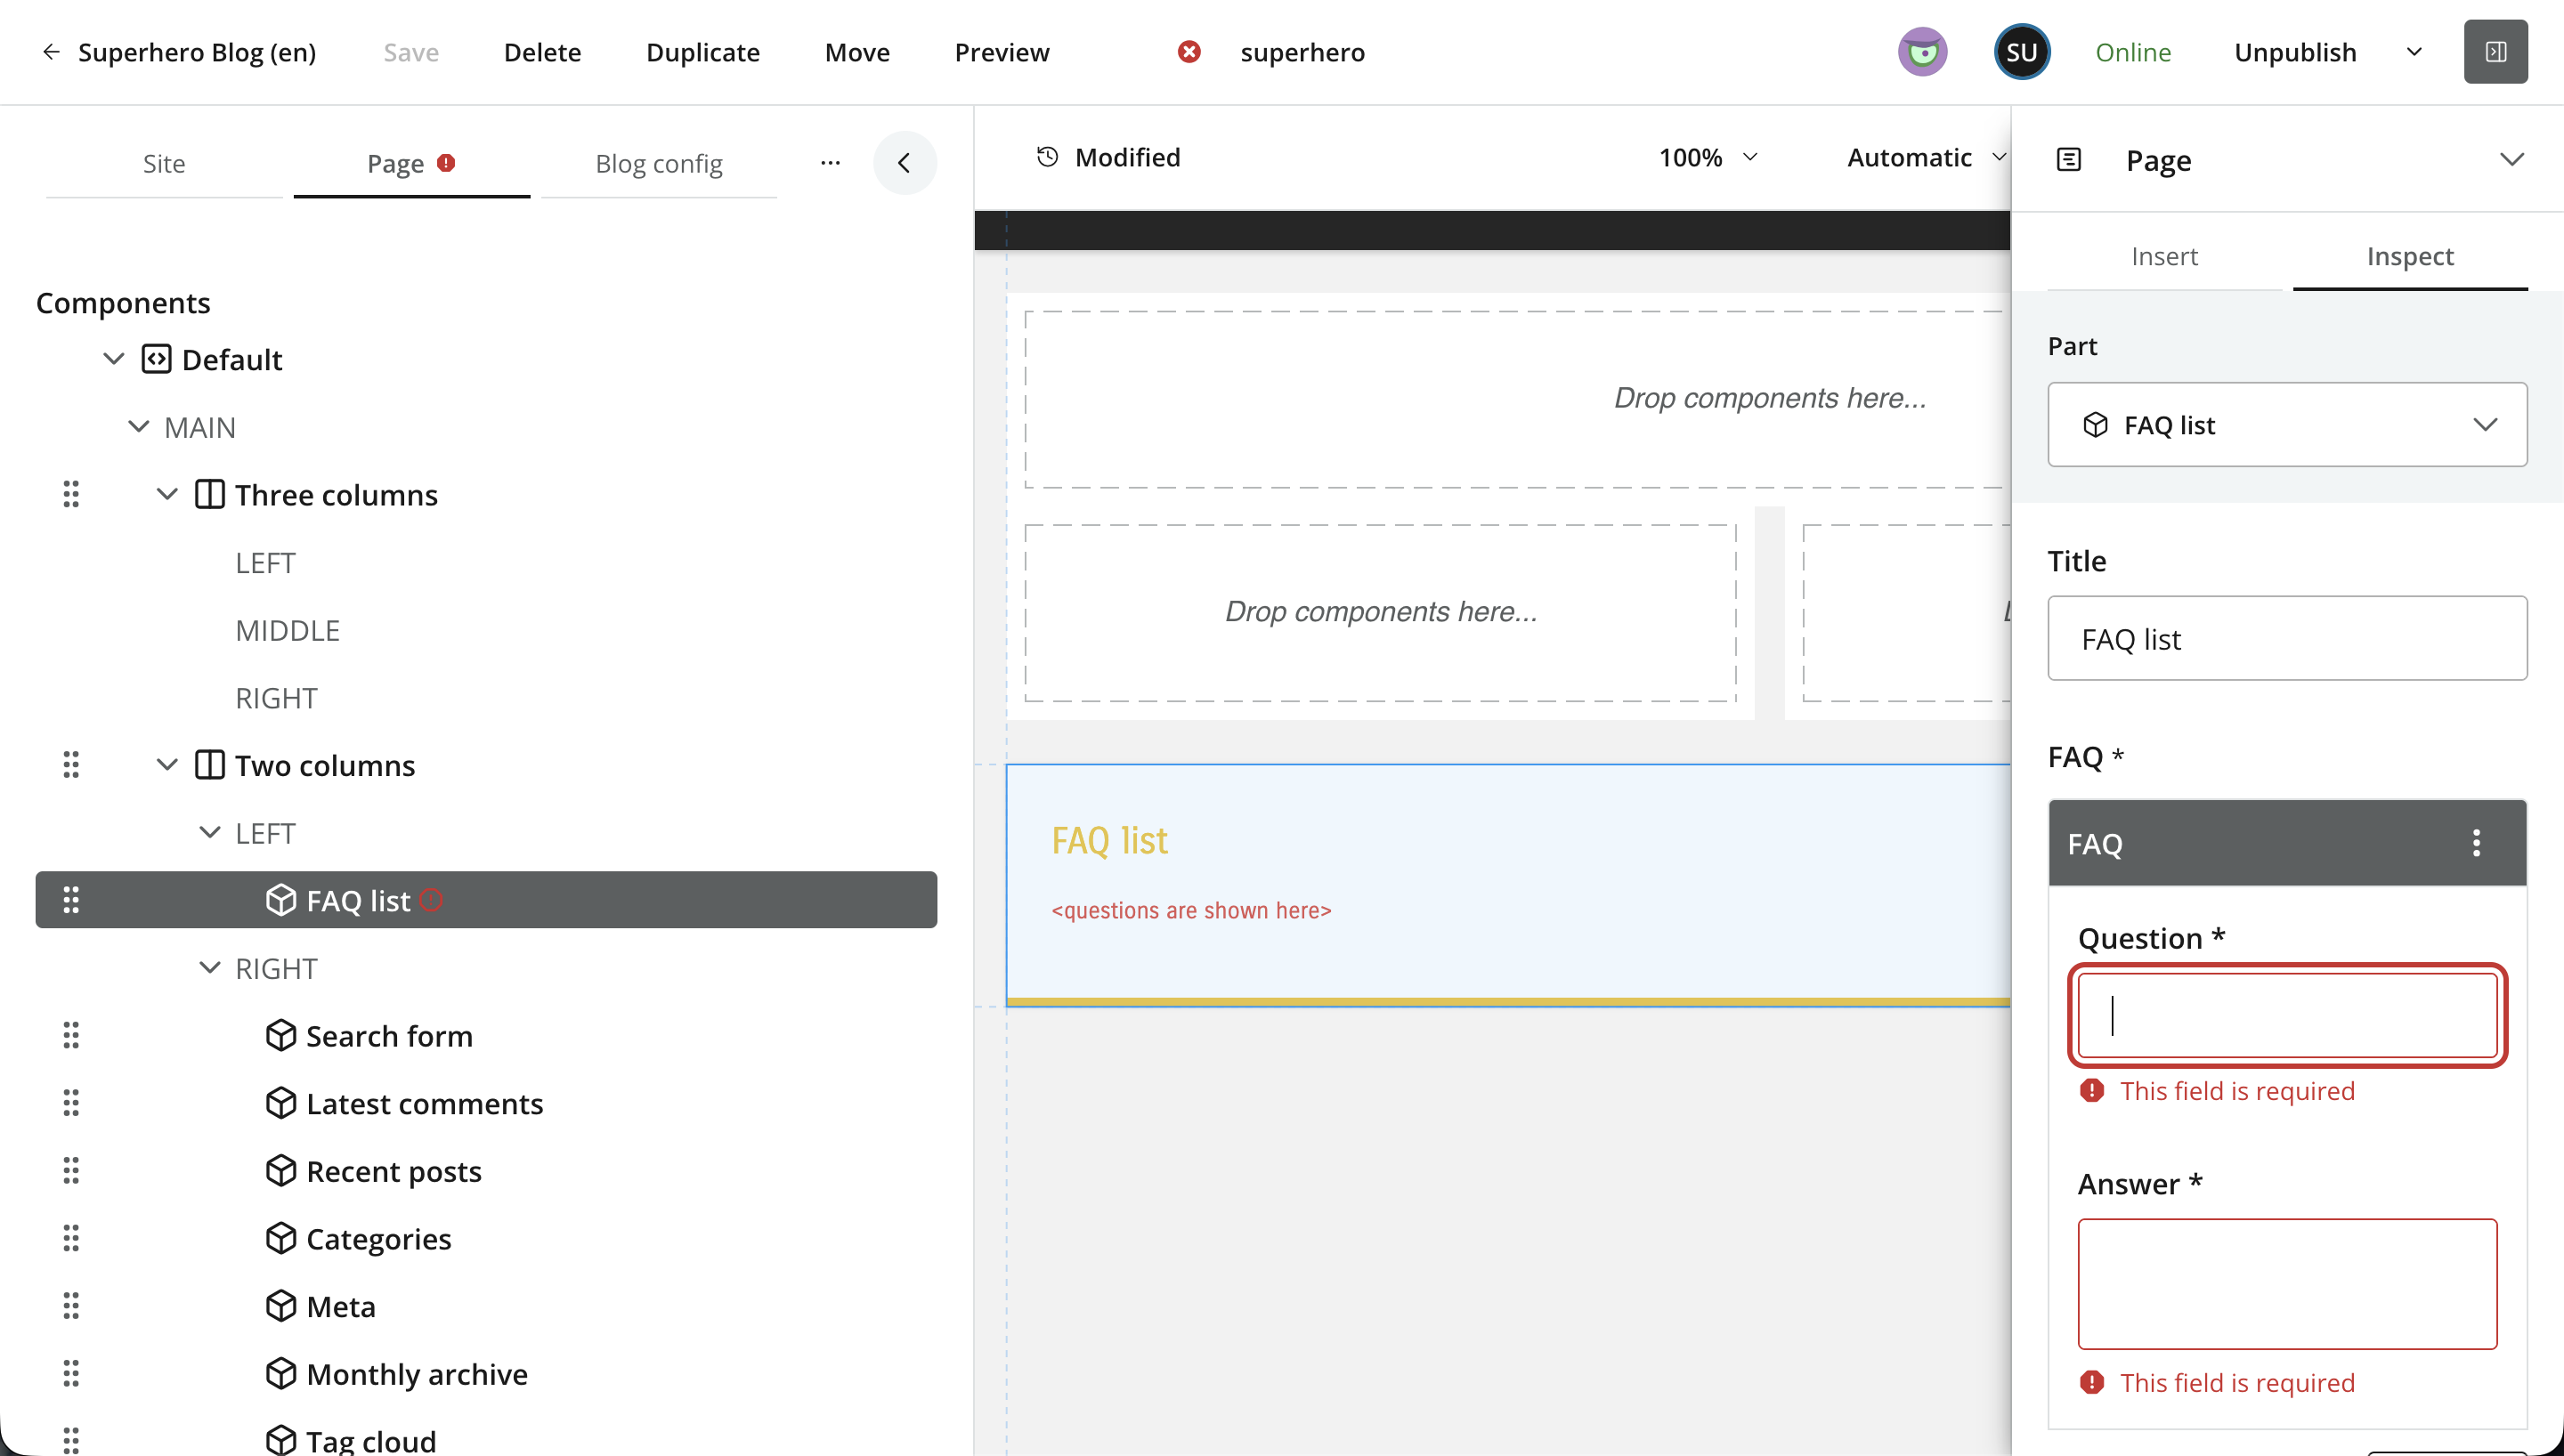Click the Preview button
This screenshot has width=2564, height=1456.
1002,52
